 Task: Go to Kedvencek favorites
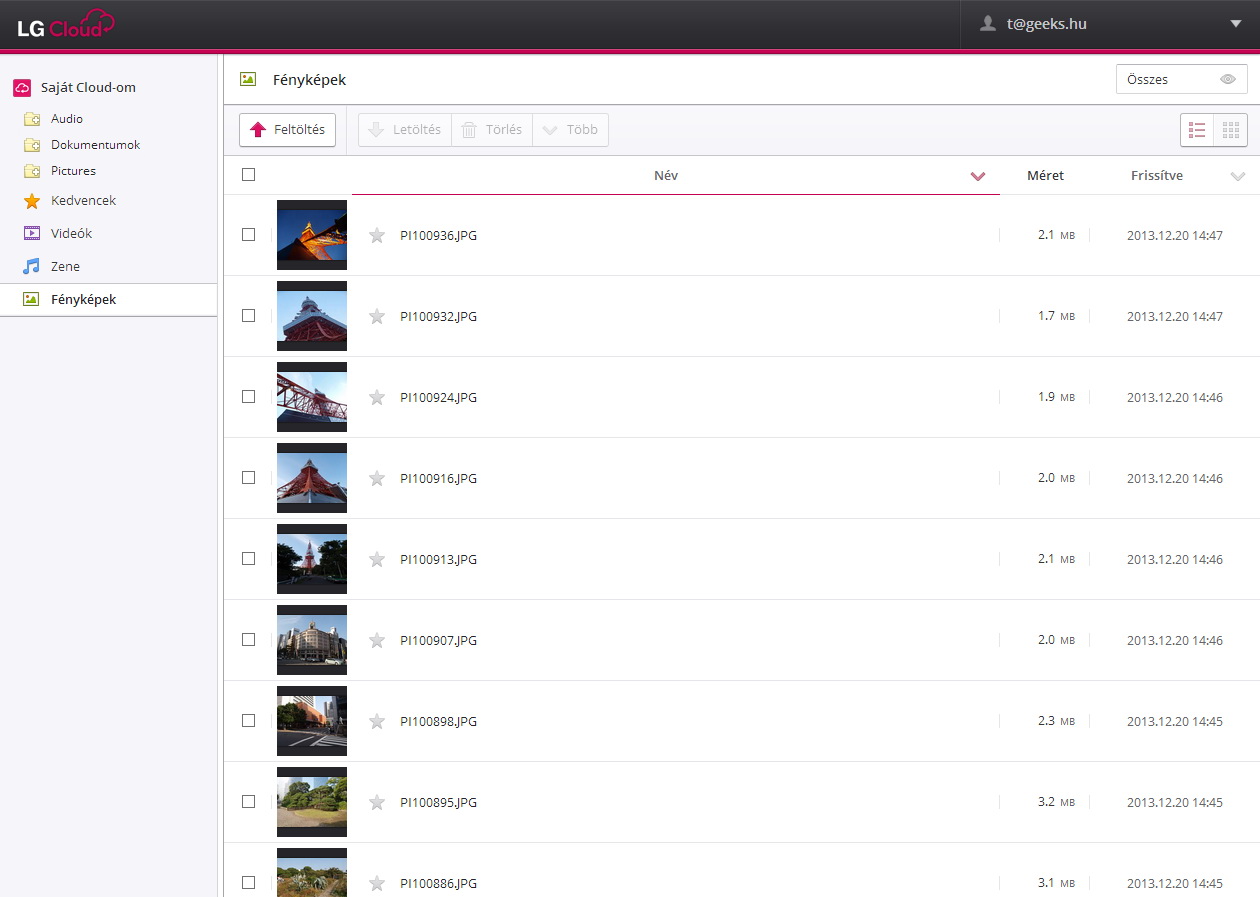click(x=83, y=201)
